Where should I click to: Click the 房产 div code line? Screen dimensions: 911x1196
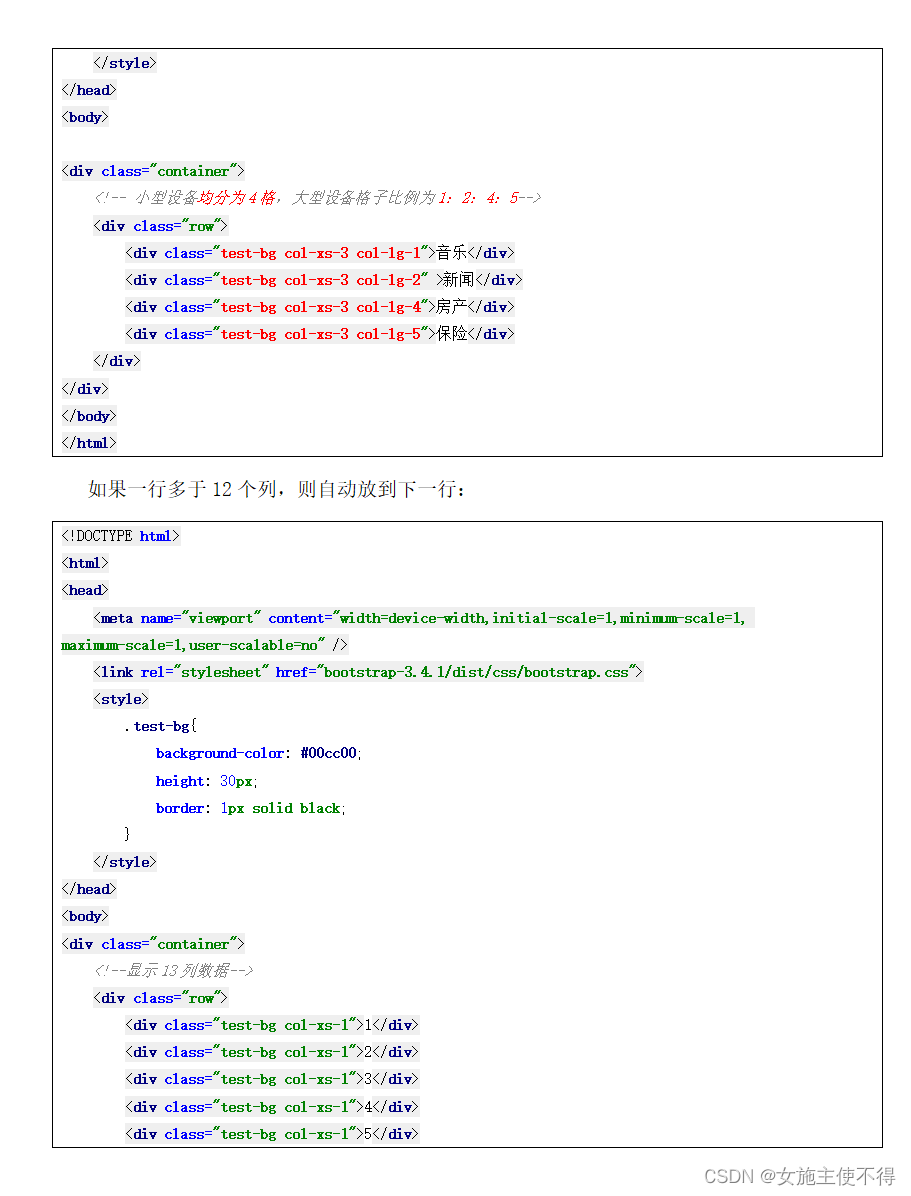click(x=318, y=307)
